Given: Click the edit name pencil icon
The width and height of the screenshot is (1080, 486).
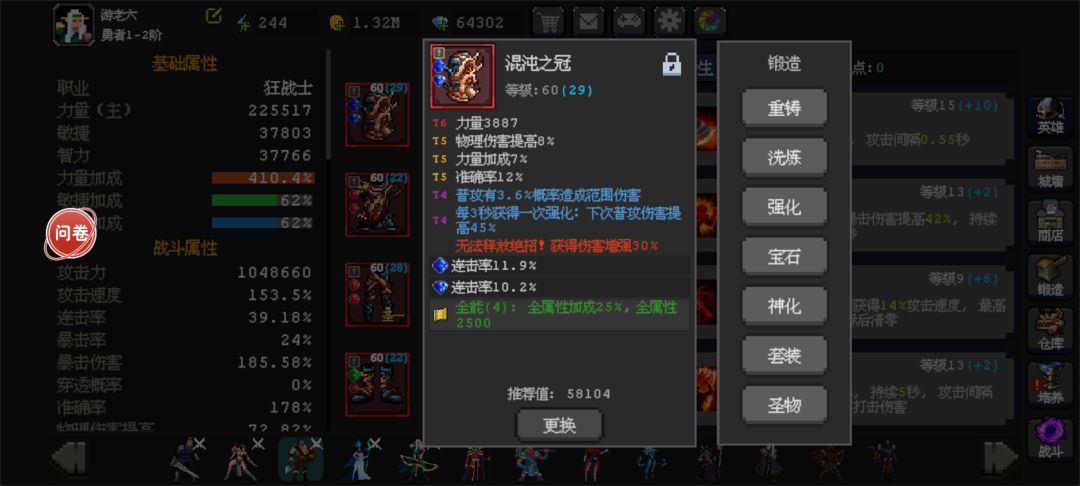Looking at the screenshot, I should point(214,15).
